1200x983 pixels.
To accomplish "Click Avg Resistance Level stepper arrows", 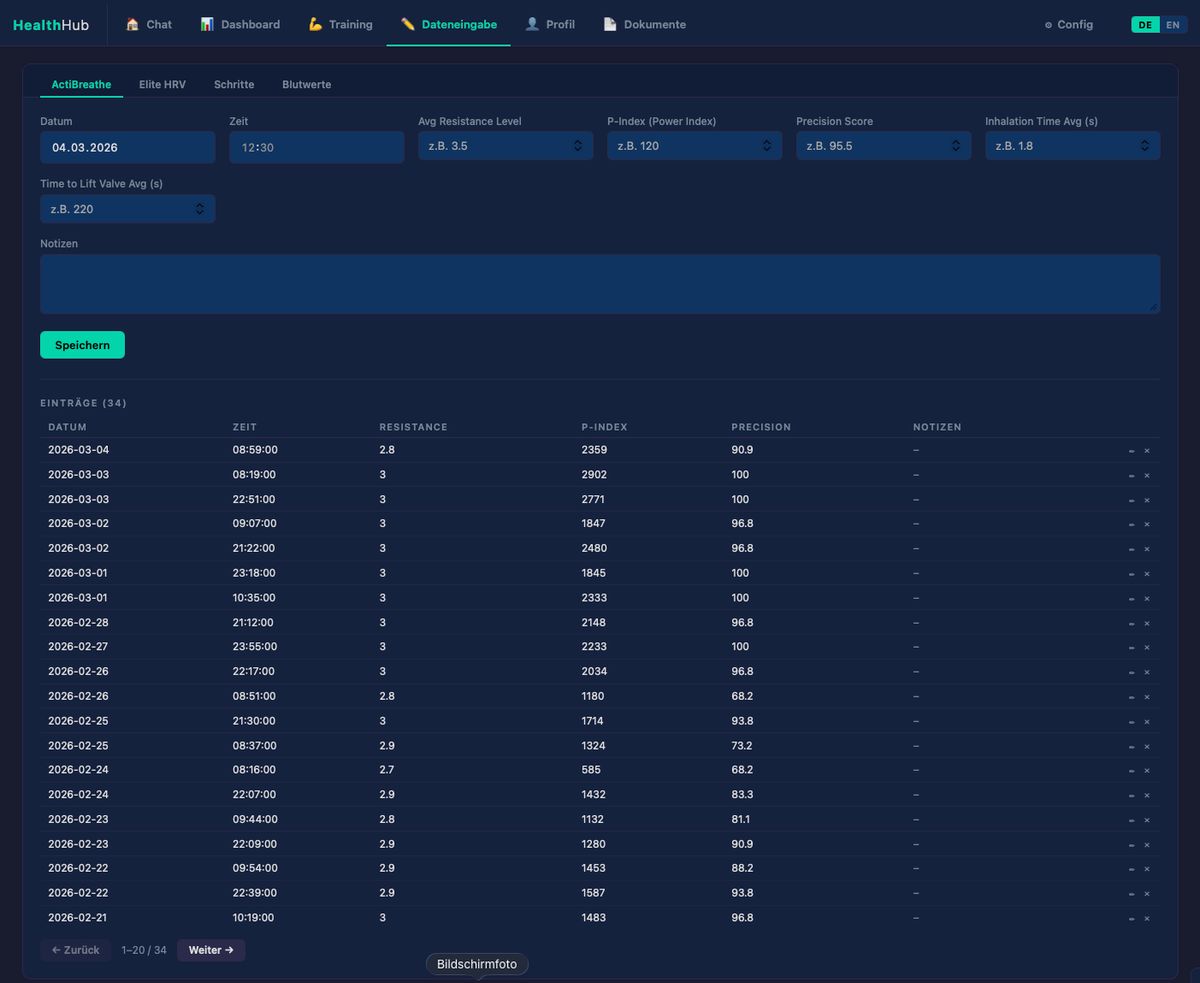I will [578, 146].
